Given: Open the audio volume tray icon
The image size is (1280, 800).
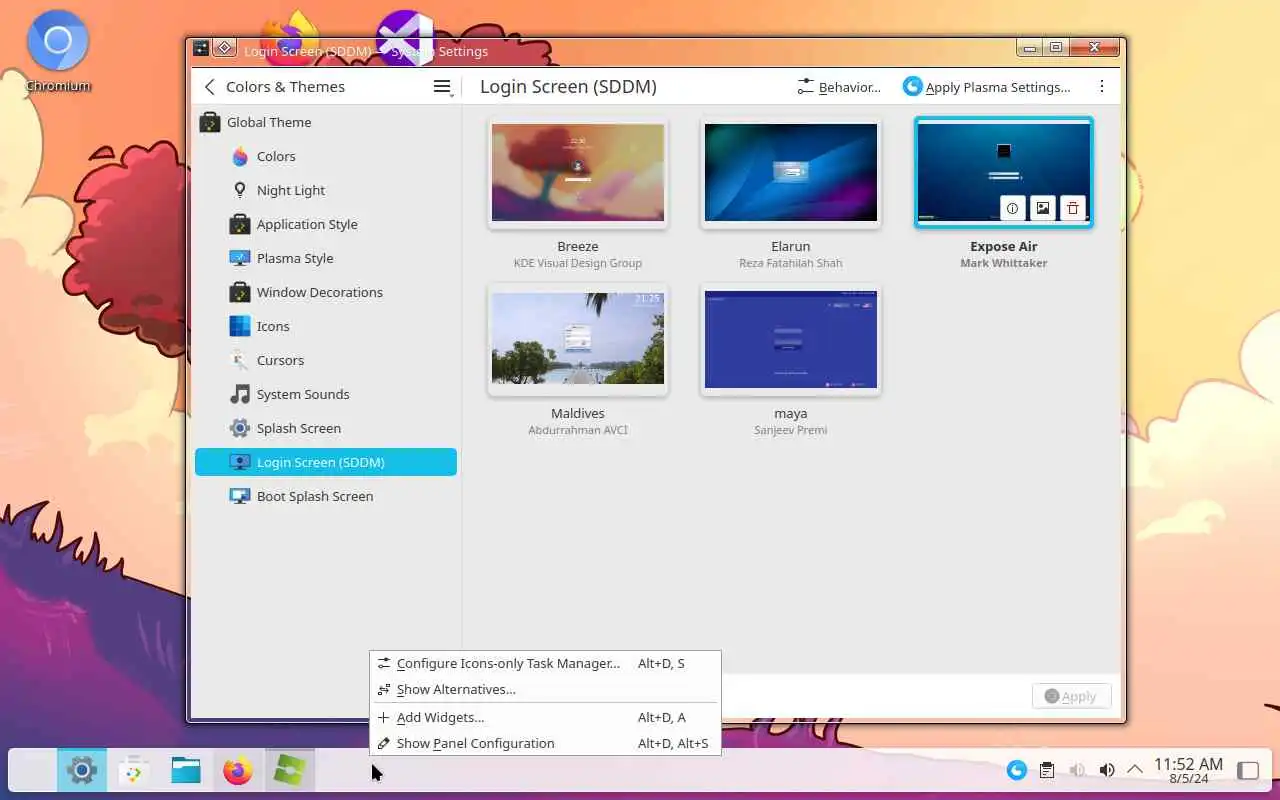Looking at the screenshot, I should [x=1106, y=770].
